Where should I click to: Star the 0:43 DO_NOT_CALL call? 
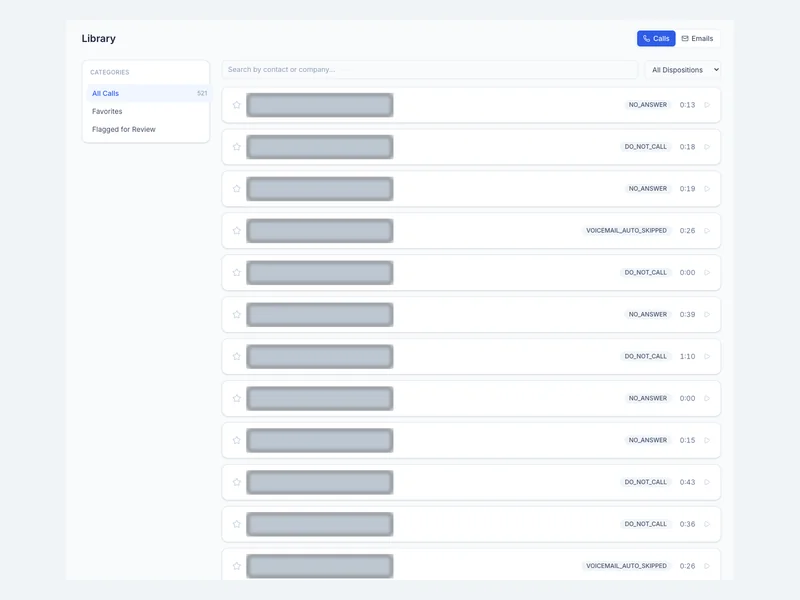click(x=237, y=482)
